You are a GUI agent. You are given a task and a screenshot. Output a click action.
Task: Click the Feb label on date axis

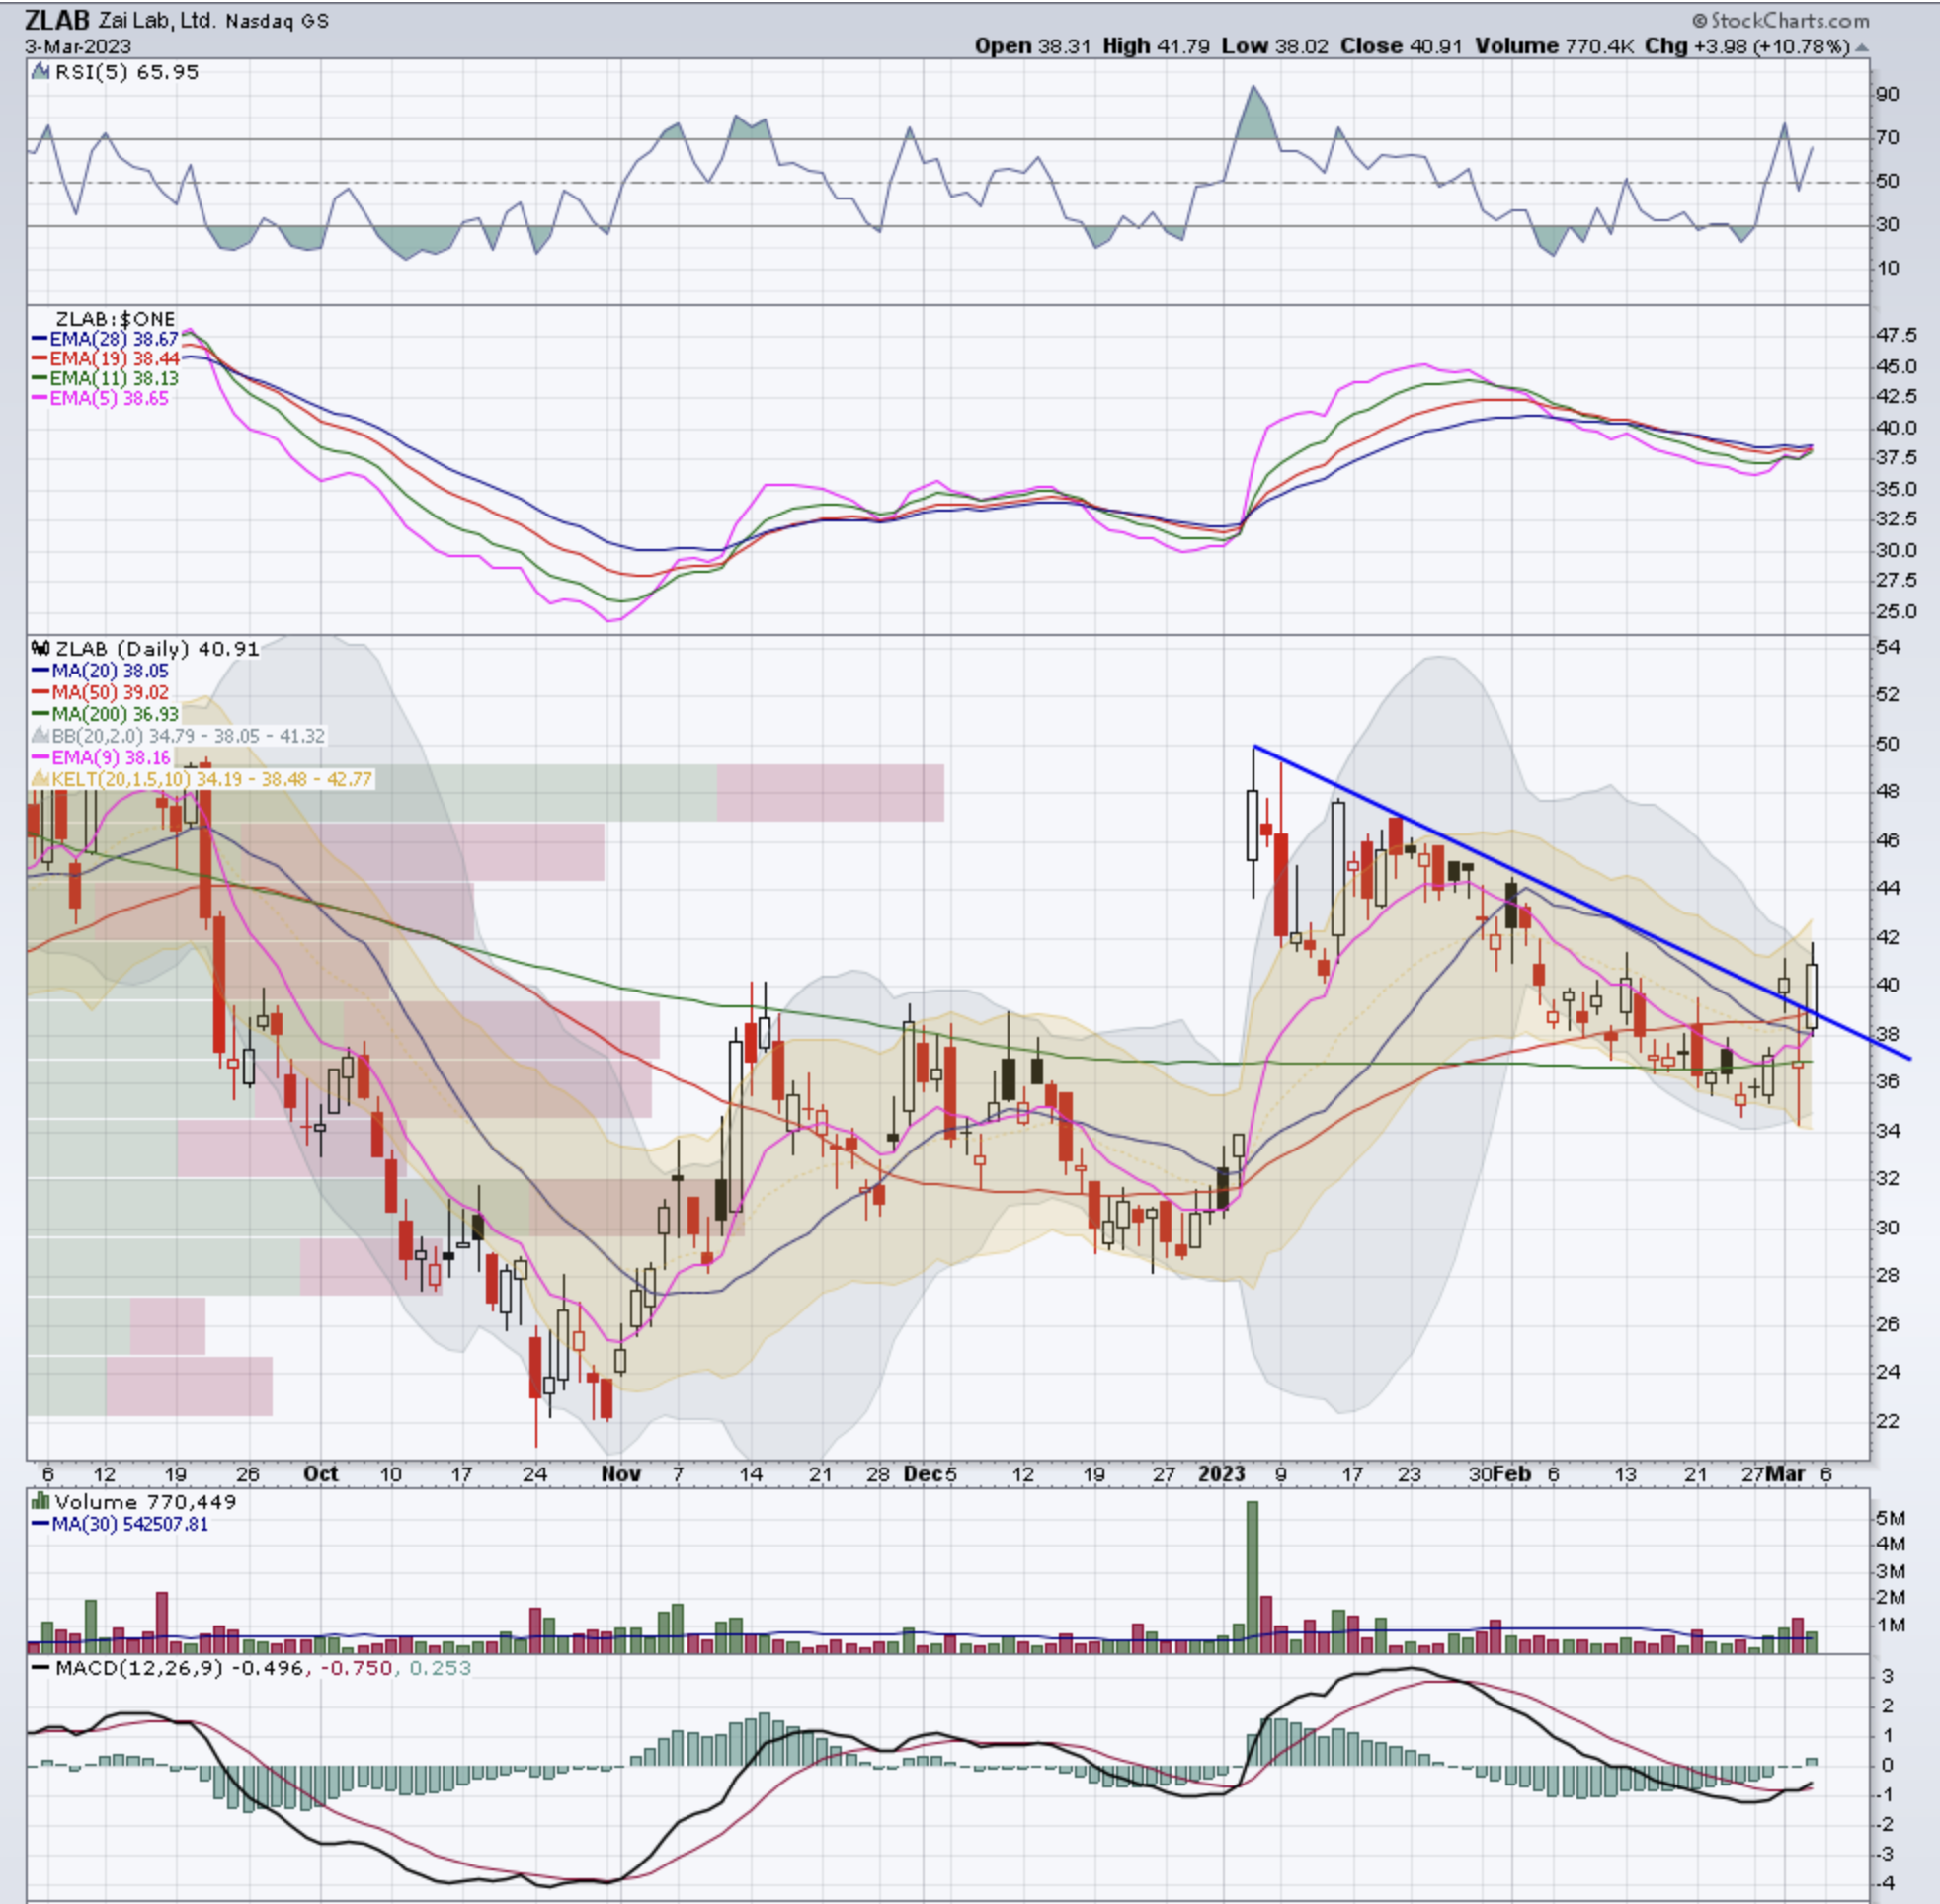pos(1513,1473)
